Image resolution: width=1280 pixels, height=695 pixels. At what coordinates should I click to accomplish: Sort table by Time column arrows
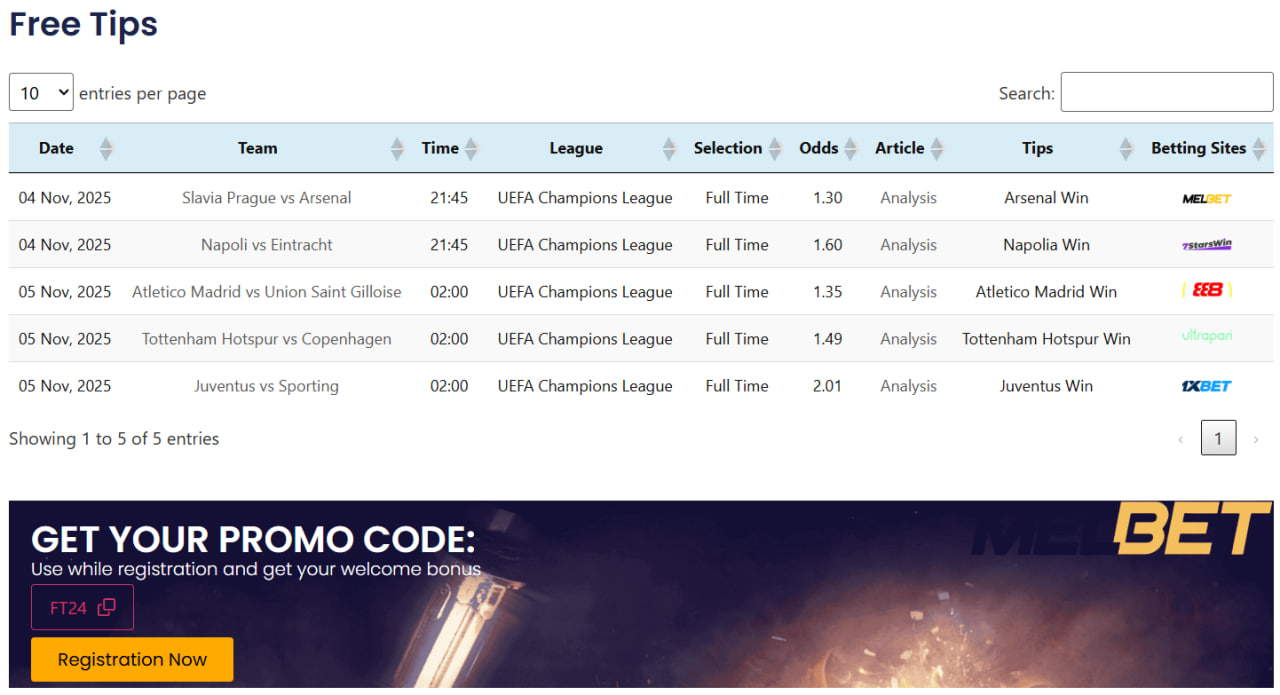(x=471, y=149)
